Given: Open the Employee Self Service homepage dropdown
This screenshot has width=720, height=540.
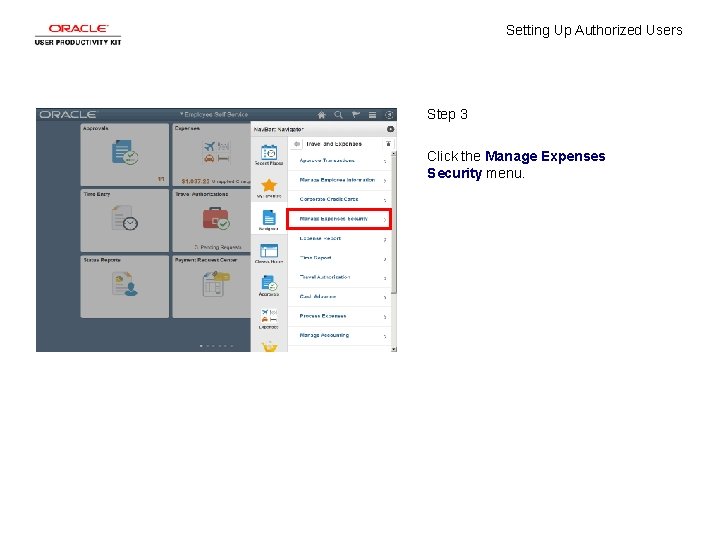Looking at the screenshot, I should coord(214,114).
